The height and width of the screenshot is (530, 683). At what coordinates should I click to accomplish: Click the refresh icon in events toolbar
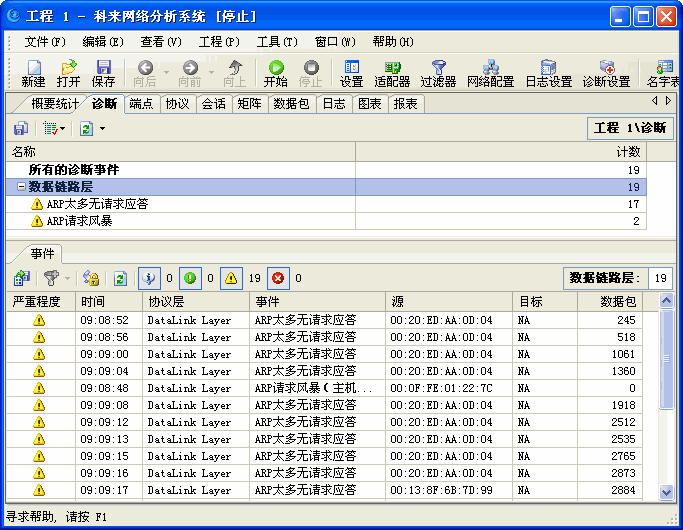point(120,278)
